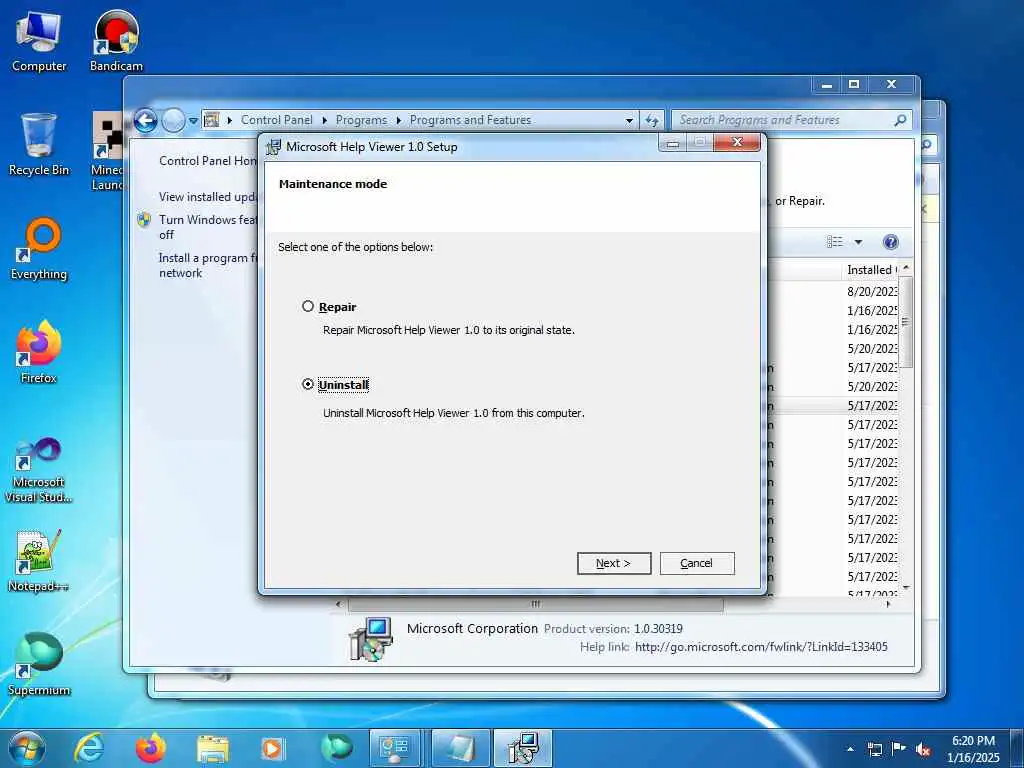Image resolution: width=1024 pixels, height=768 pixels.
Task: Open Internet Explorer from taskbar
Action: (89, 748)
